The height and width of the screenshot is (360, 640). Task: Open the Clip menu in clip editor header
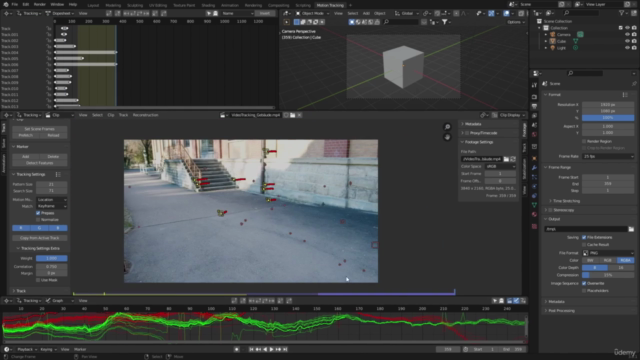[x=111, y=115]
